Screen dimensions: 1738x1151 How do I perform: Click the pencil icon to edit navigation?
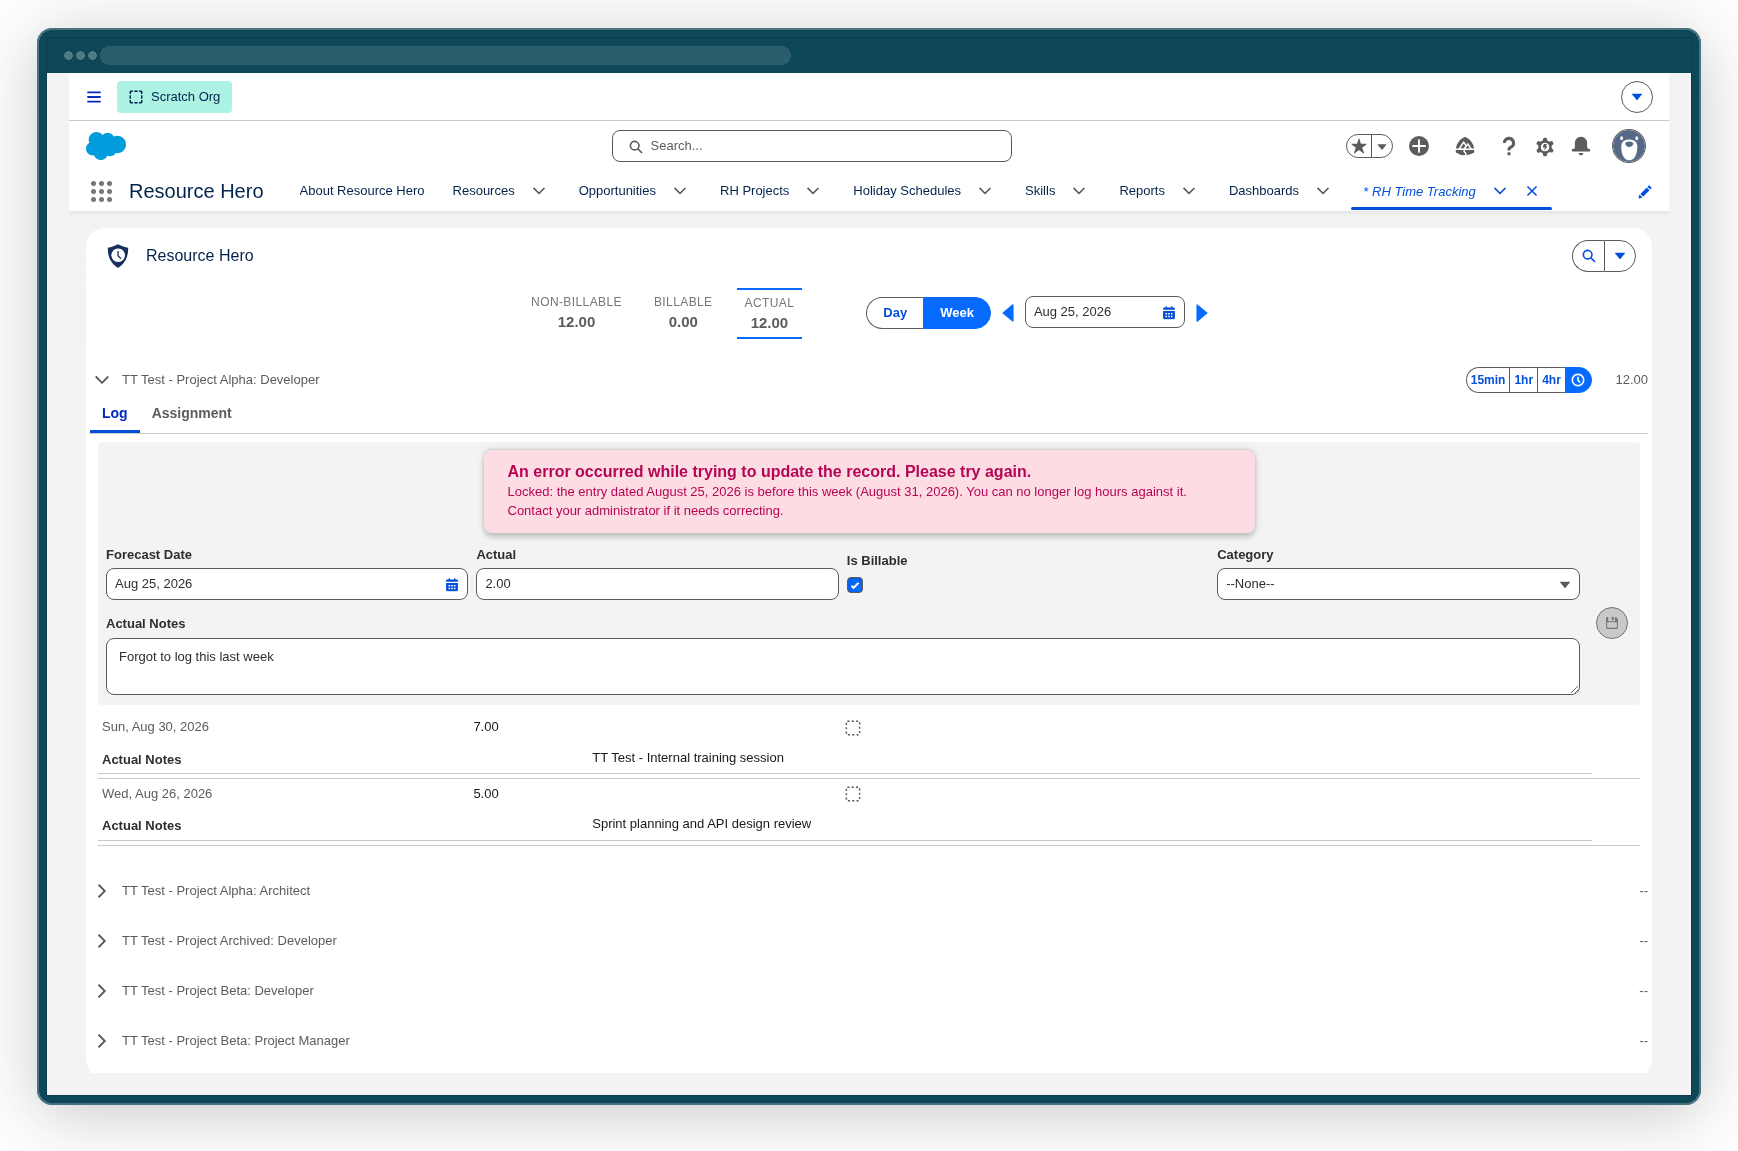1645,192
